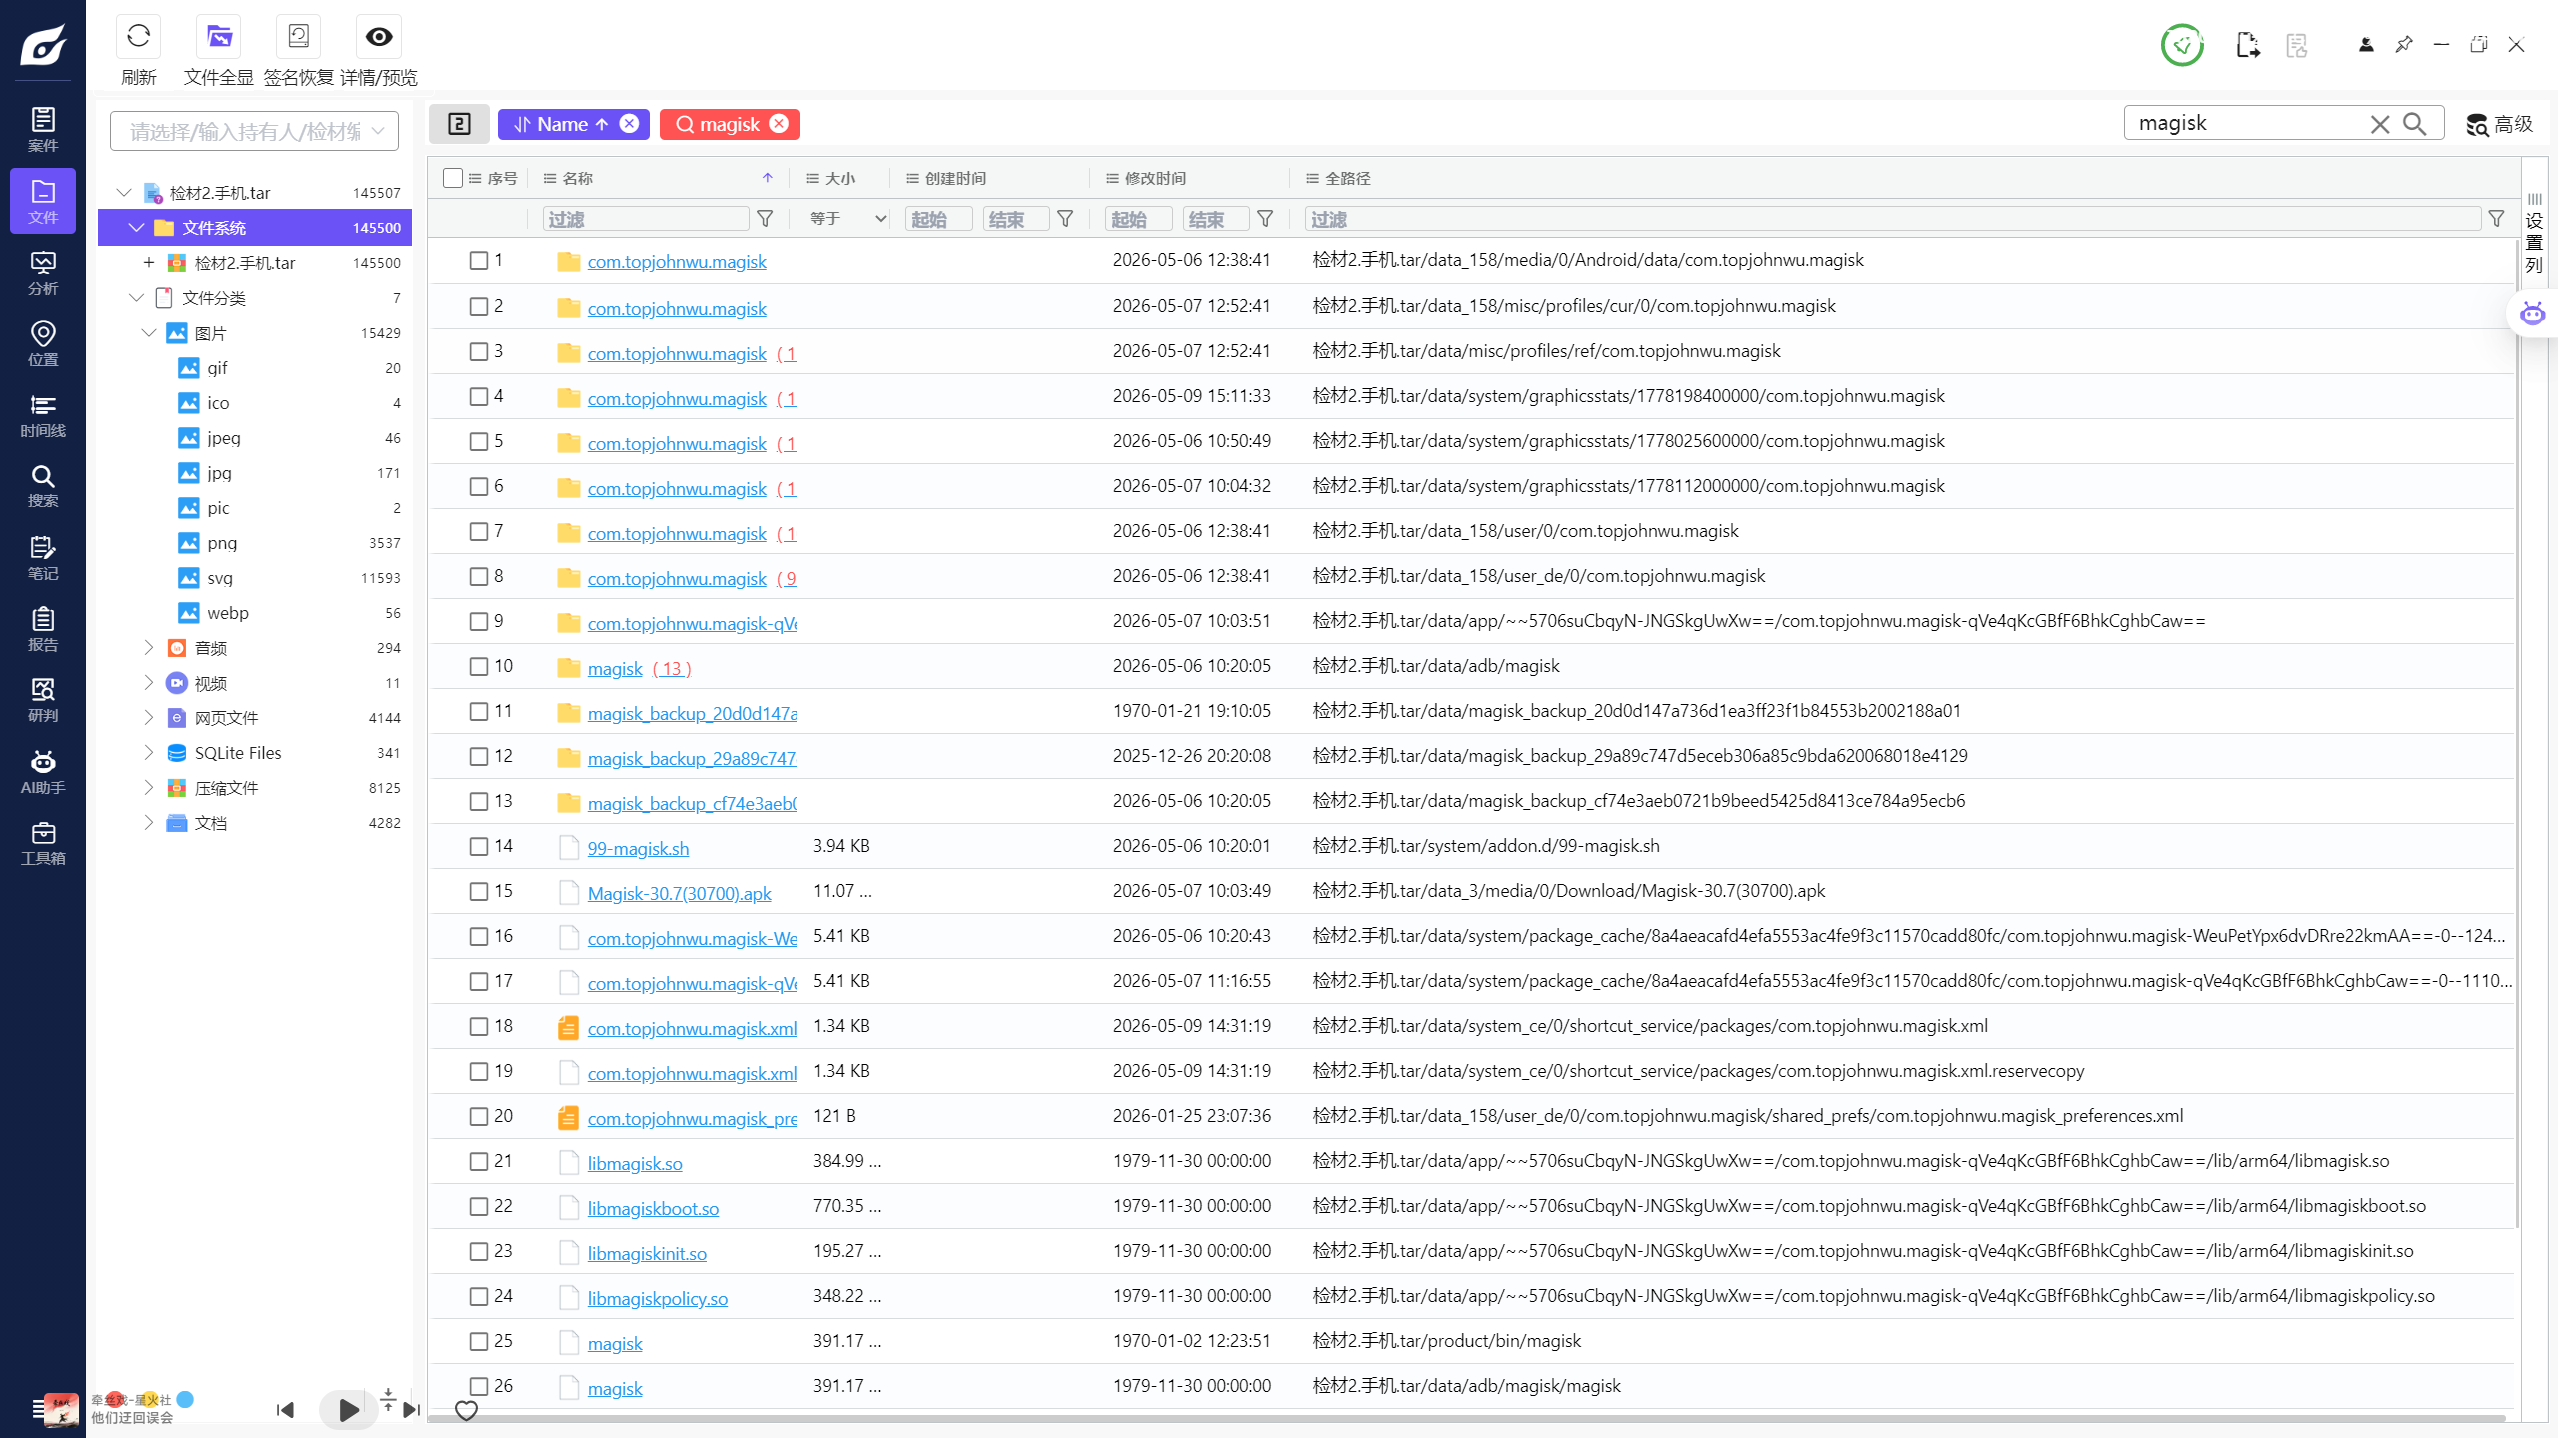The image size is (2558, 1438).
Task: Open the 研判 judgment sidebar section
Action: tap(43, 700)
